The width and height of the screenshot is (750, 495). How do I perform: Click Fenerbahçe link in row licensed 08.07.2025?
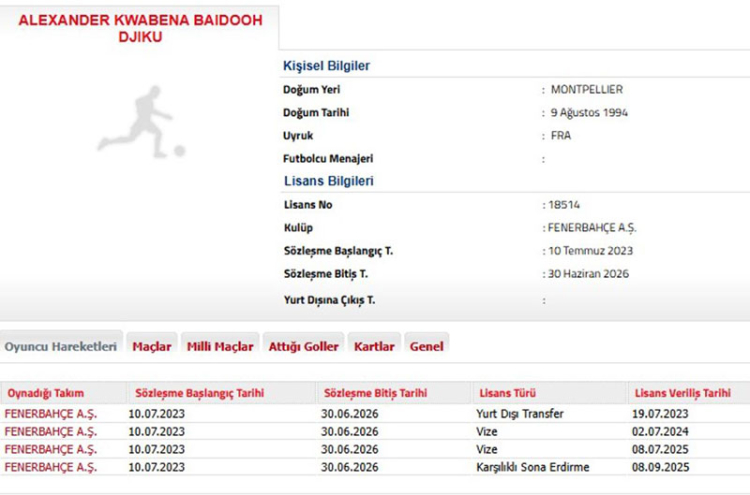point(51,450)
